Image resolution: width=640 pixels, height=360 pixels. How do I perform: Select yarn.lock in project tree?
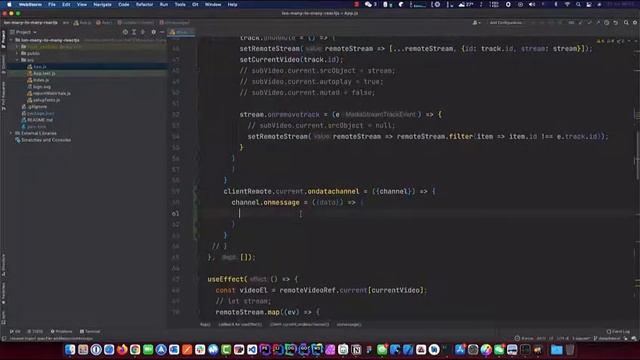click(36, 127)
